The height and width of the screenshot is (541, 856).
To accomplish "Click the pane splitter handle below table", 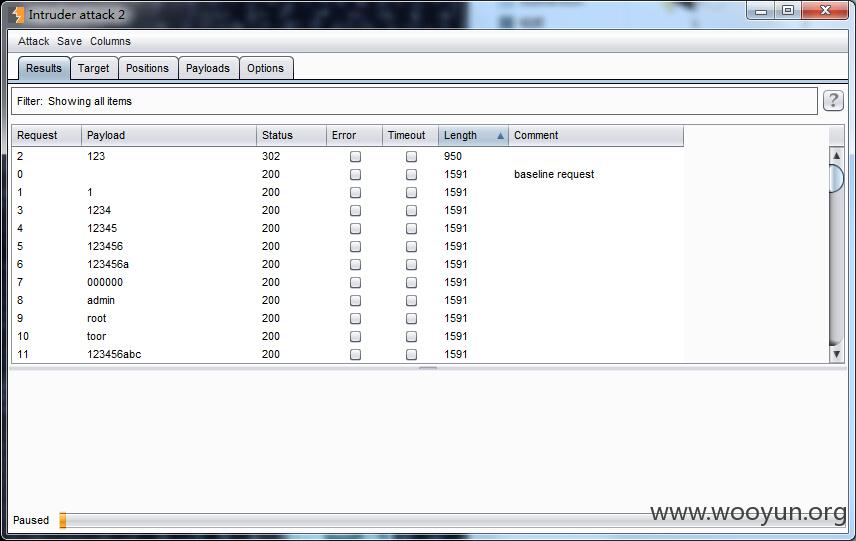I will point(428,368).
